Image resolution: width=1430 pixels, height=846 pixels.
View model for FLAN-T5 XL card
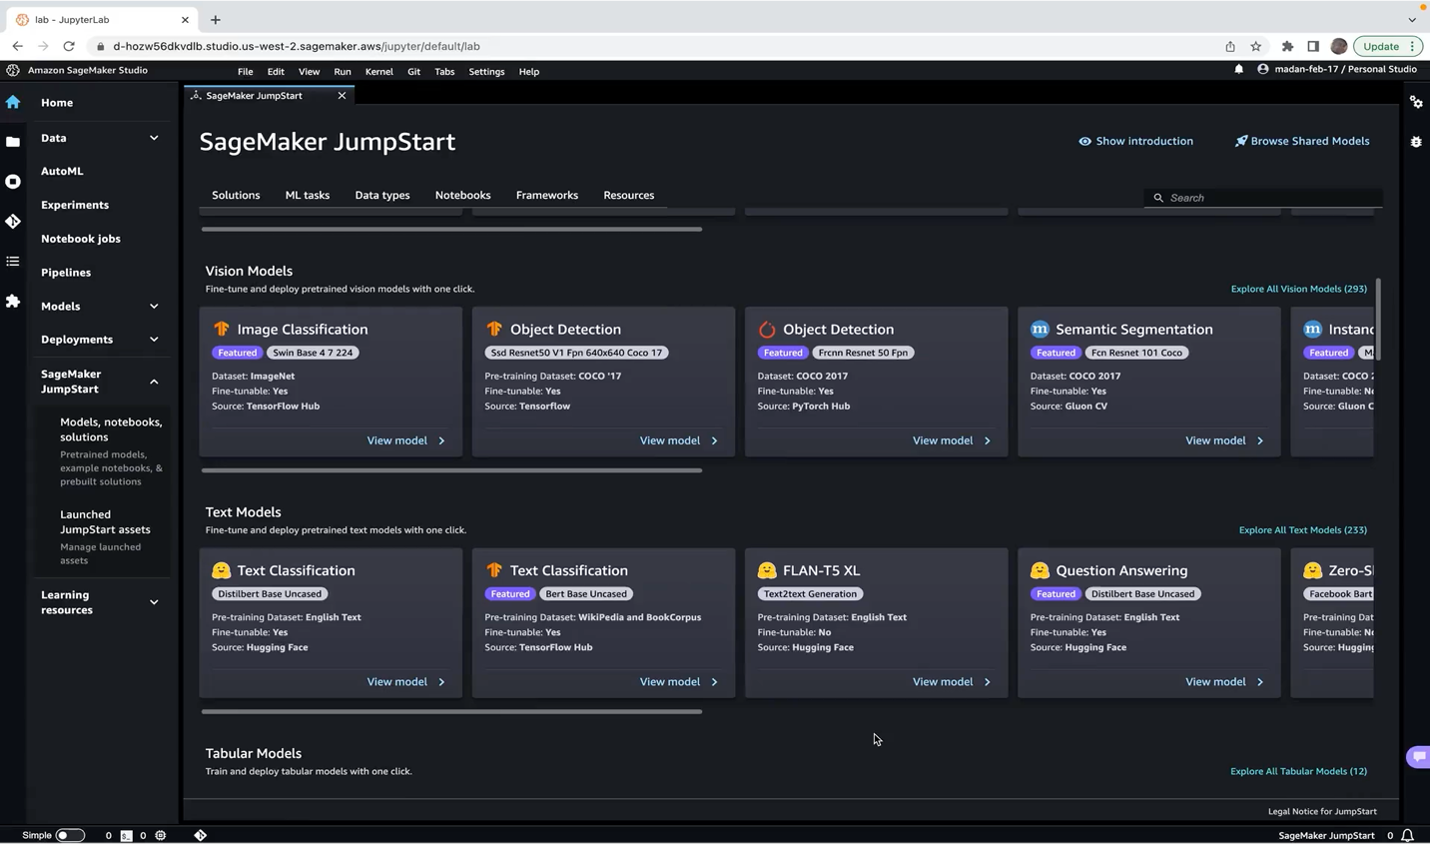(952, 682)
